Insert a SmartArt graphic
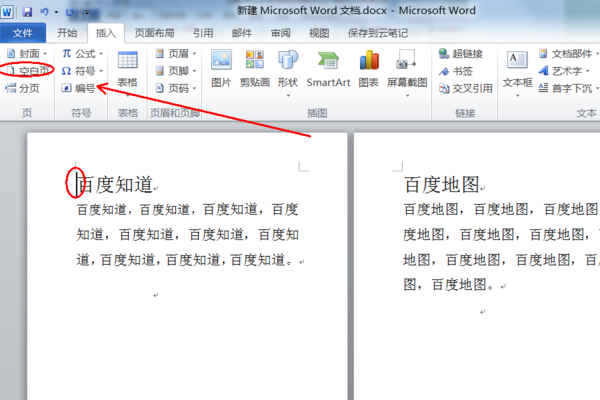 point(328,69)
